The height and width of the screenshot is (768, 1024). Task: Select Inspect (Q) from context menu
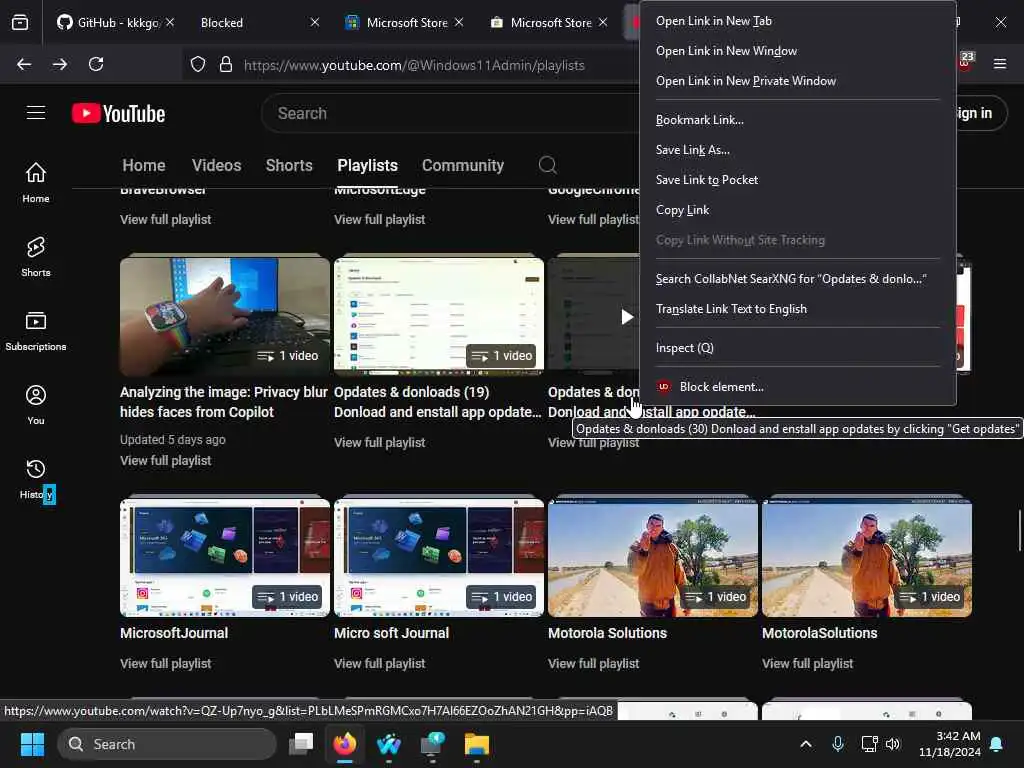(798, 348)
